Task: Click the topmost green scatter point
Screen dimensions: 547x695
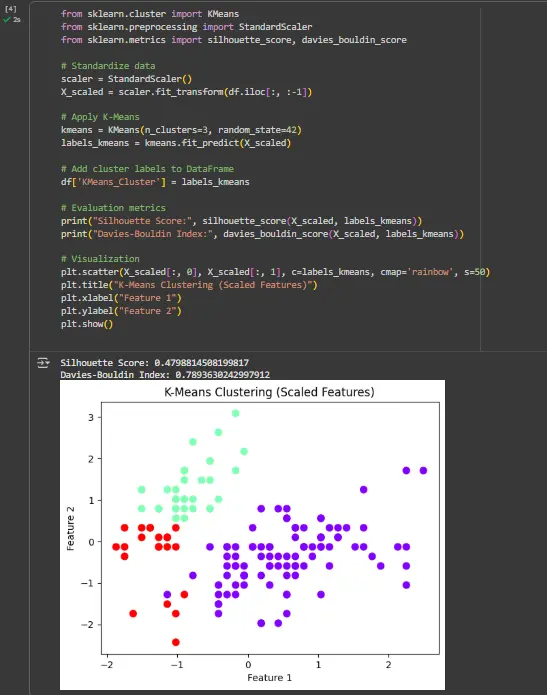Action: [235, 413]
